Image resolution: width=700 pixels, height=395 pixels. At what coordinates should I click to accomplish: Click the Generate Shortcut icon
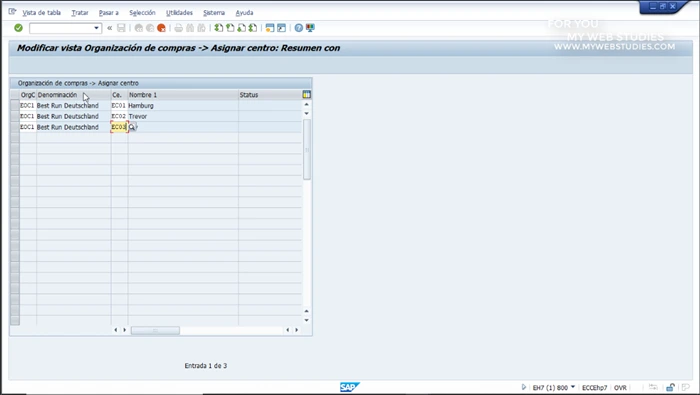click(x=281, y=28)
